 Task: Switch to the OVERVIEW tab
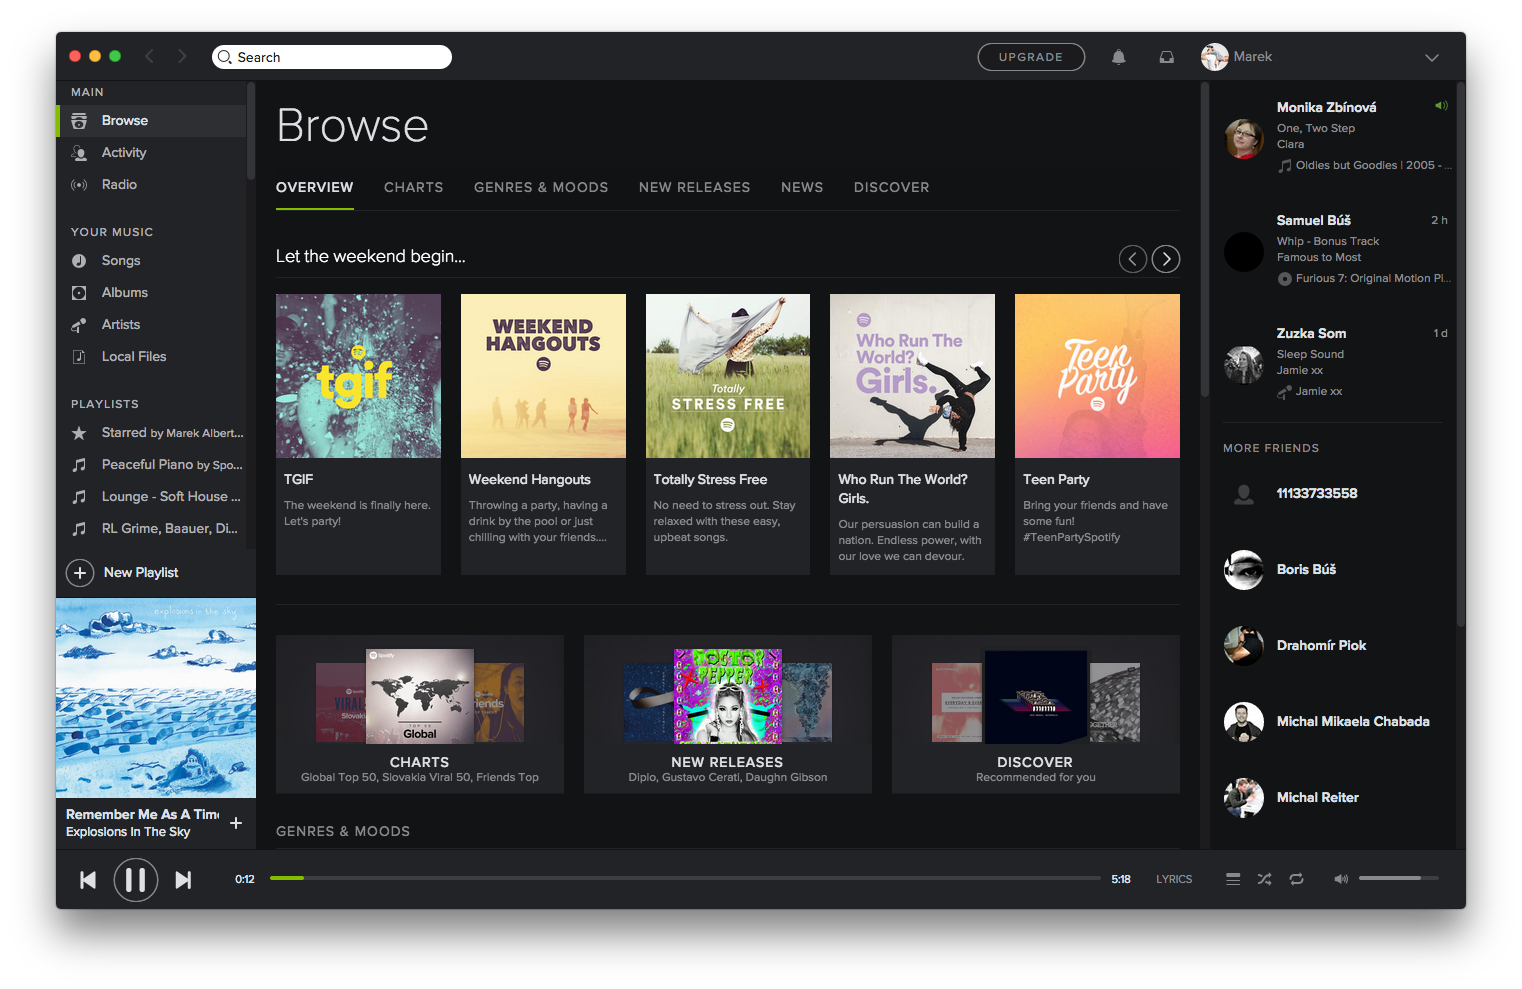[x=315, y=187]
